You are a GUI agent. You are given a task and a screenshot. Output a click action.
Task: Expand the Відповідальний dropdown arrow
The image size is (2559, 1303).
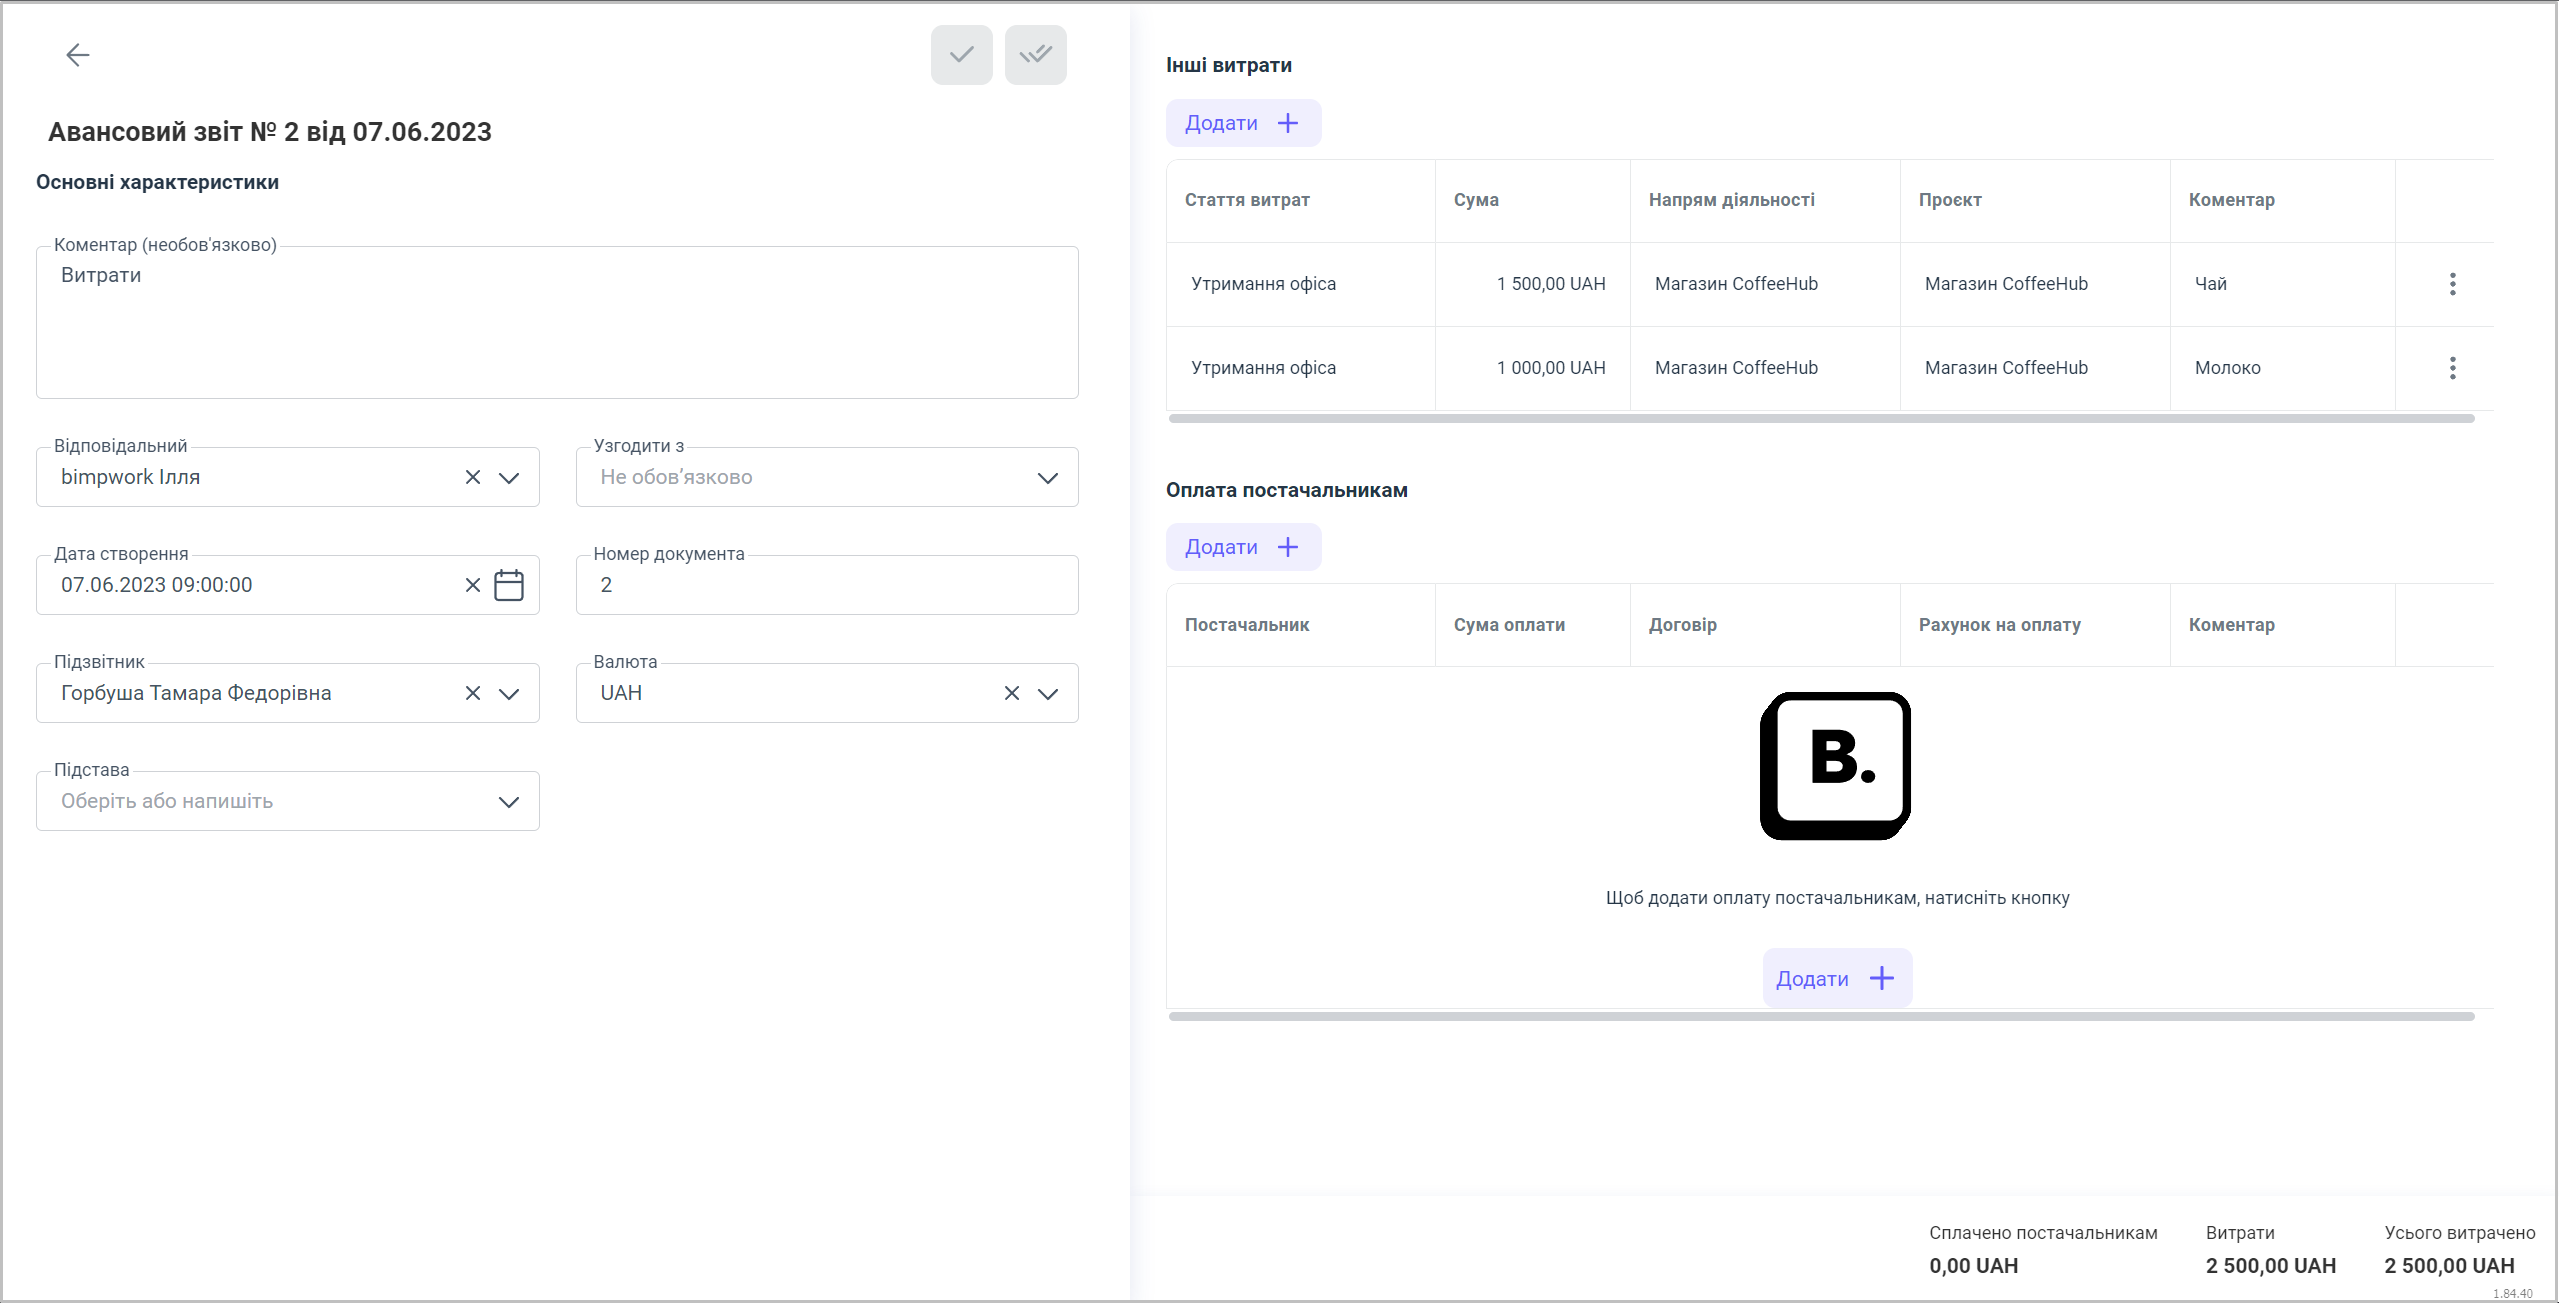coord(509,478)
